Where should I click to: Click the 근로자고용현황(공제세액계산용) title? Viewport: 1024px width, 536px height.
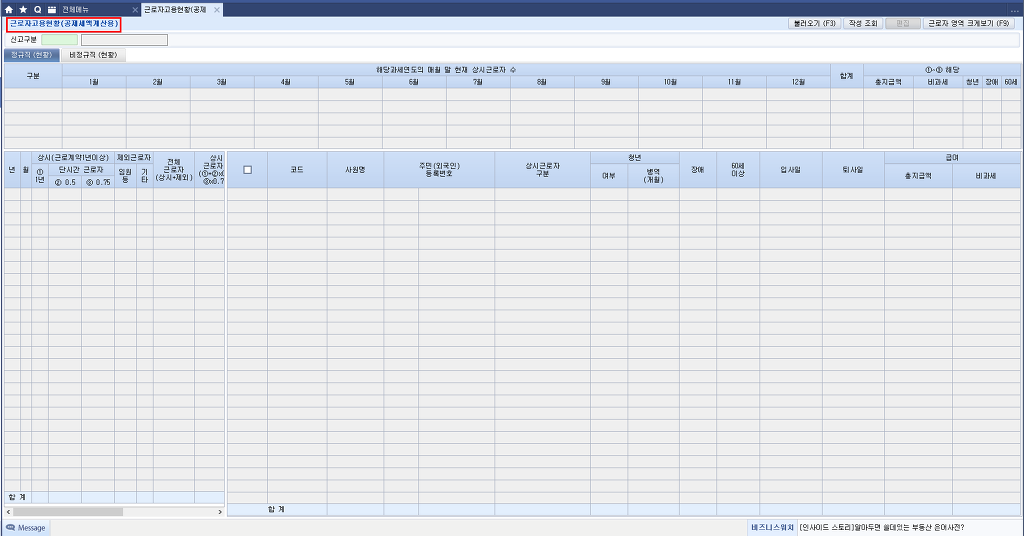63,24
